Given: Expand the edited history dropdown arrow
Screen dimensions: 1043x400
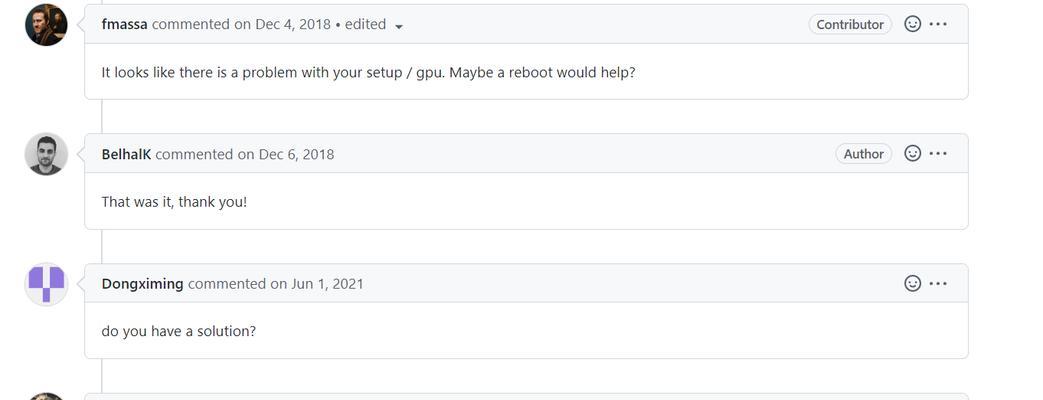Looking at the screenshot, I should click(398, 26).
